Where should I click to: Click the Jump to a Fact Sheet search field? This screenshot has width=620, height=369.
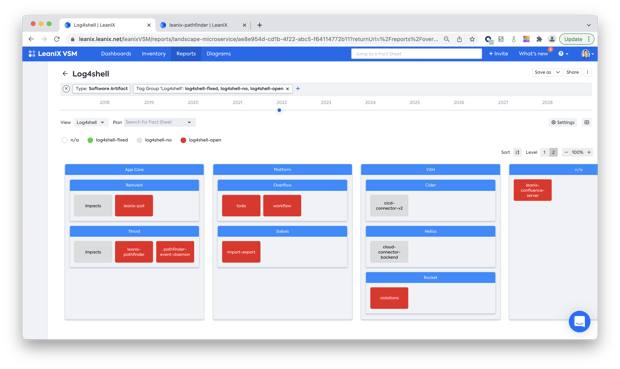click(416, 54)
